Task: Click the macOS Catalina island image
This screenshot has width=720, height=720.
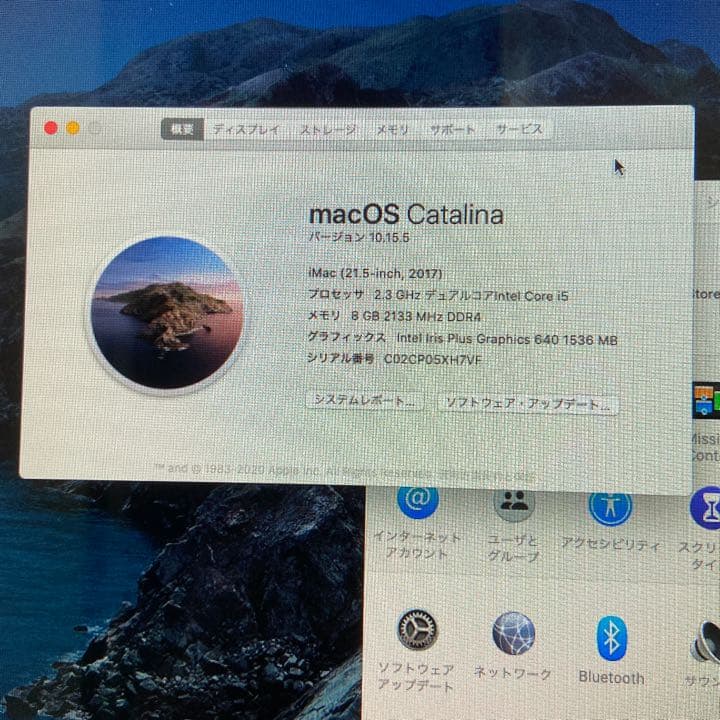Action: pyautogui.click(x=166, y=313)
